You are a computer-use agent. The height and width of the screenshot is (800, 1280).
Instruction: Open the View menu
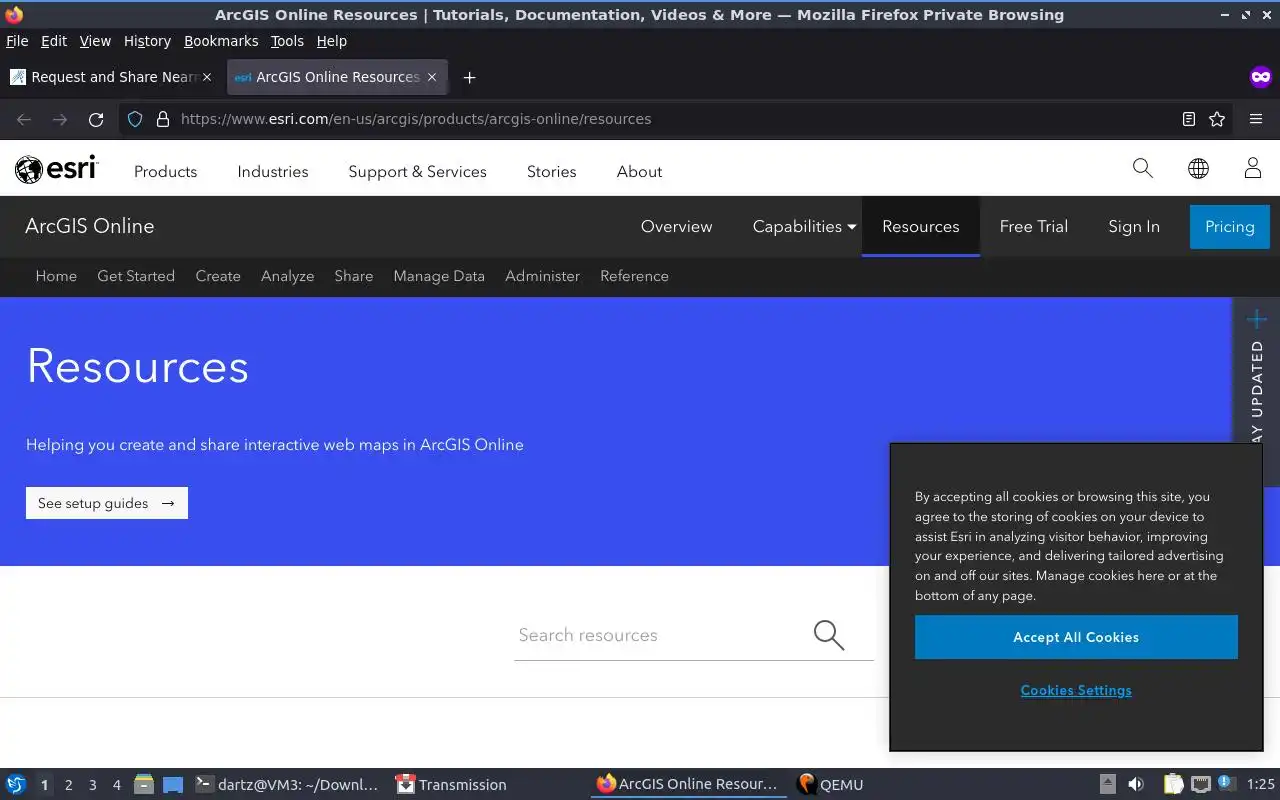coord(95,41)
